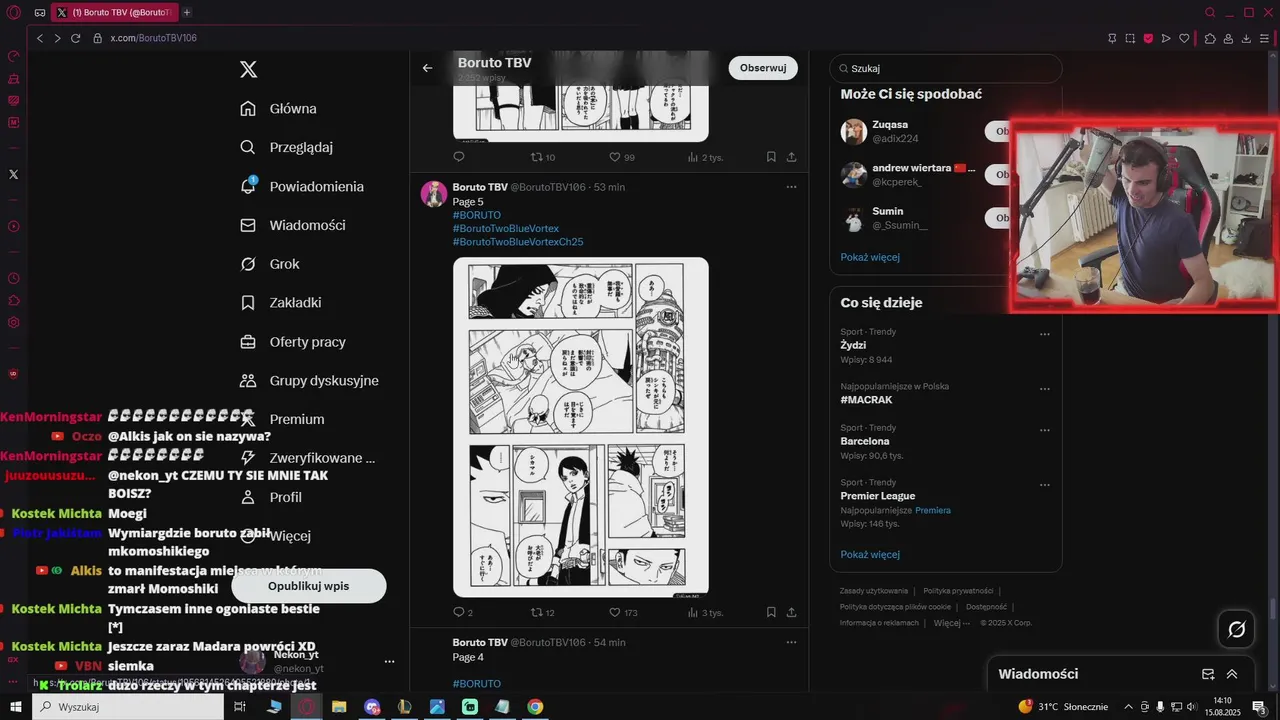View analytics of the Page 5 post

(693, 612)
